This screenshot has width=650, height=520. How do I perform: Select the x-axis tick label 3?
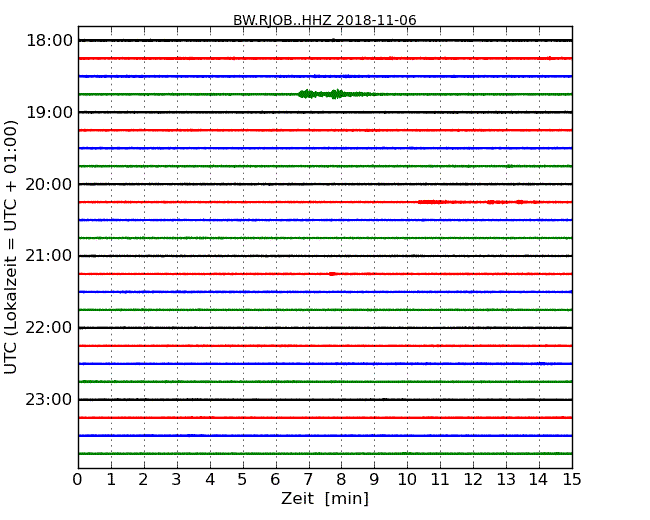[x=177, y=479]
